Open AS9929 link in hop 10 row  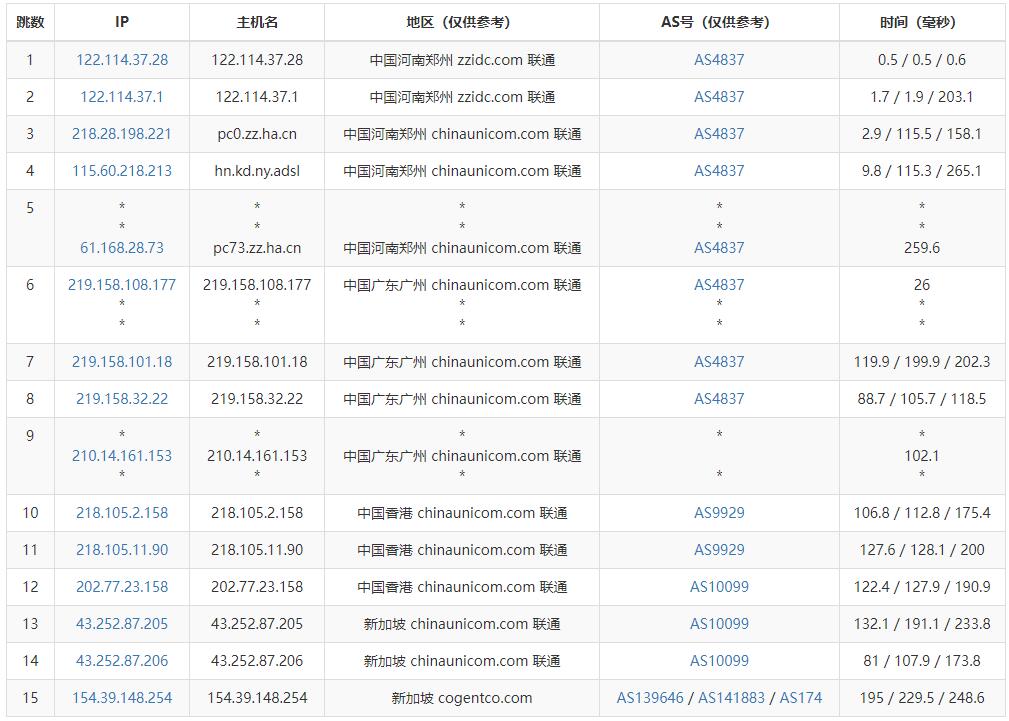coord(719,513)
